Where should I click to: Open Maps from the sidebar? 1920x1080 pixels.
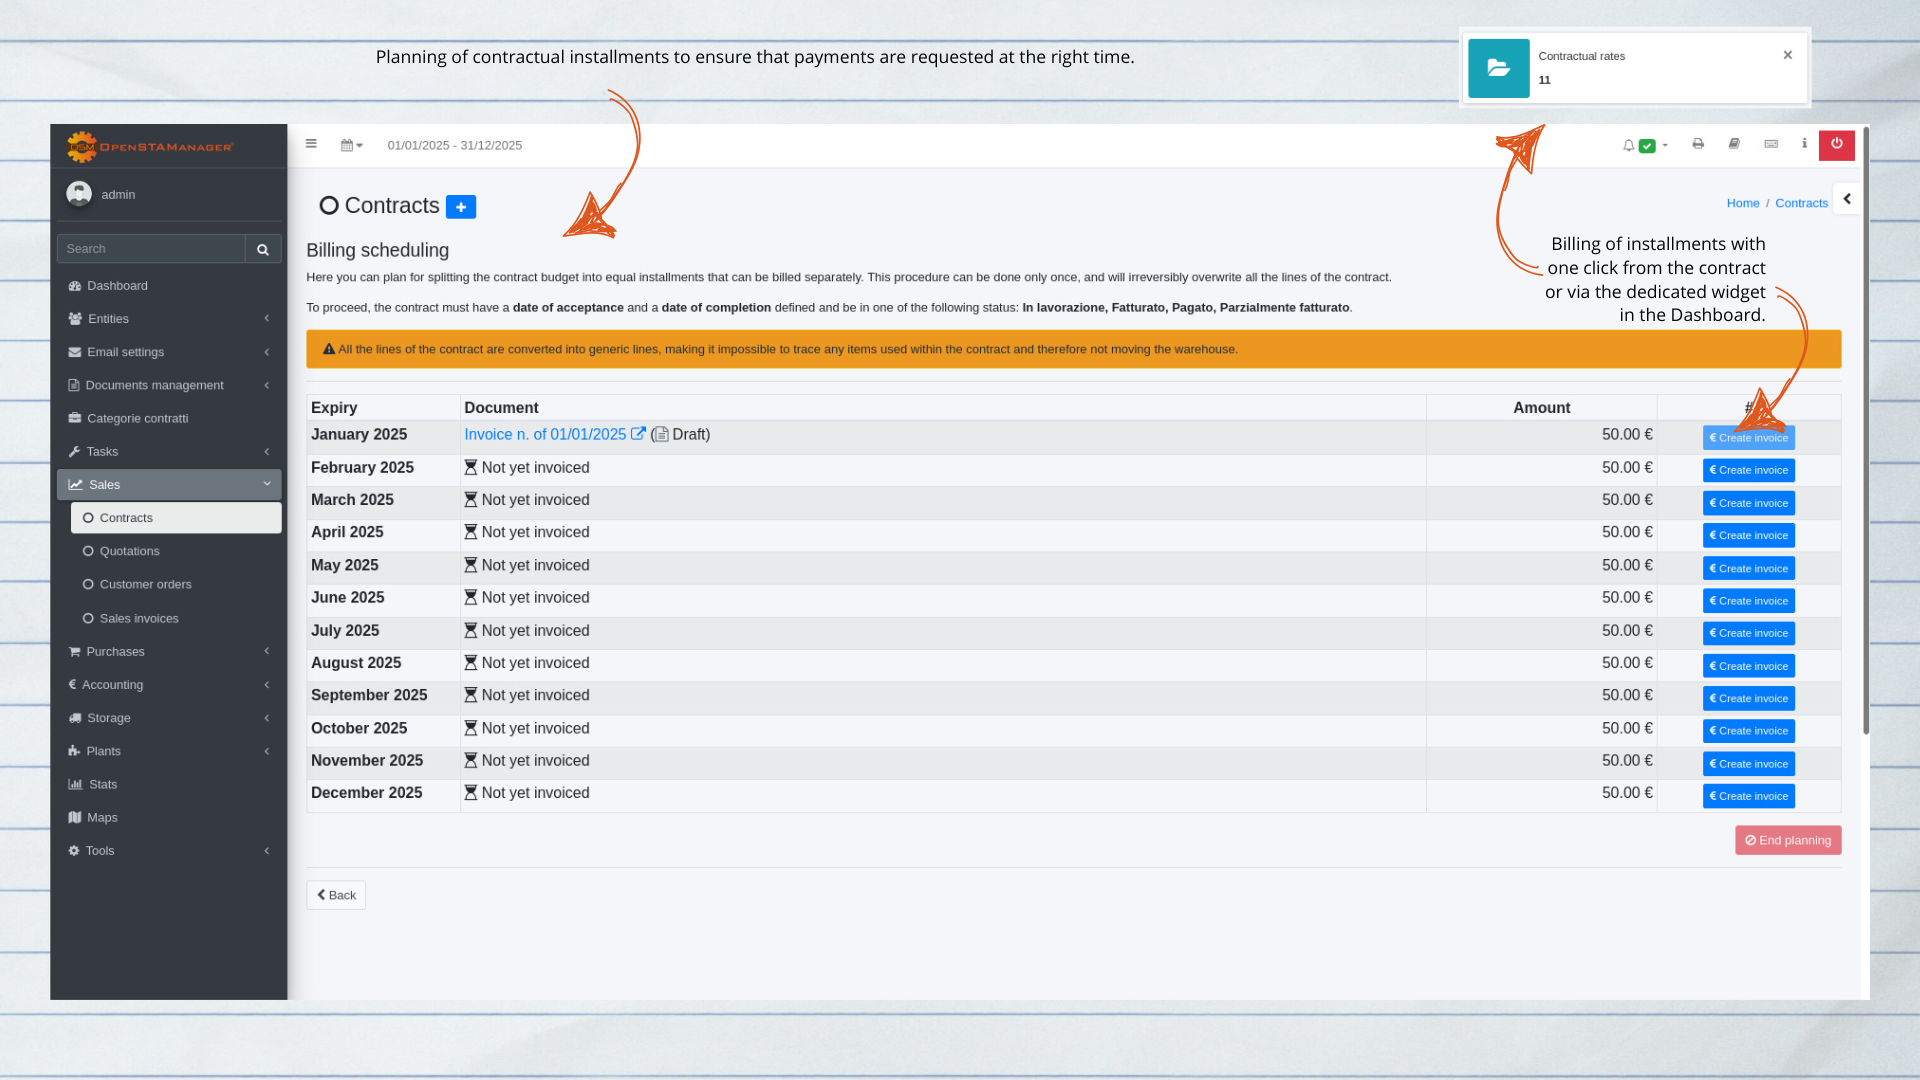point(169,818)
